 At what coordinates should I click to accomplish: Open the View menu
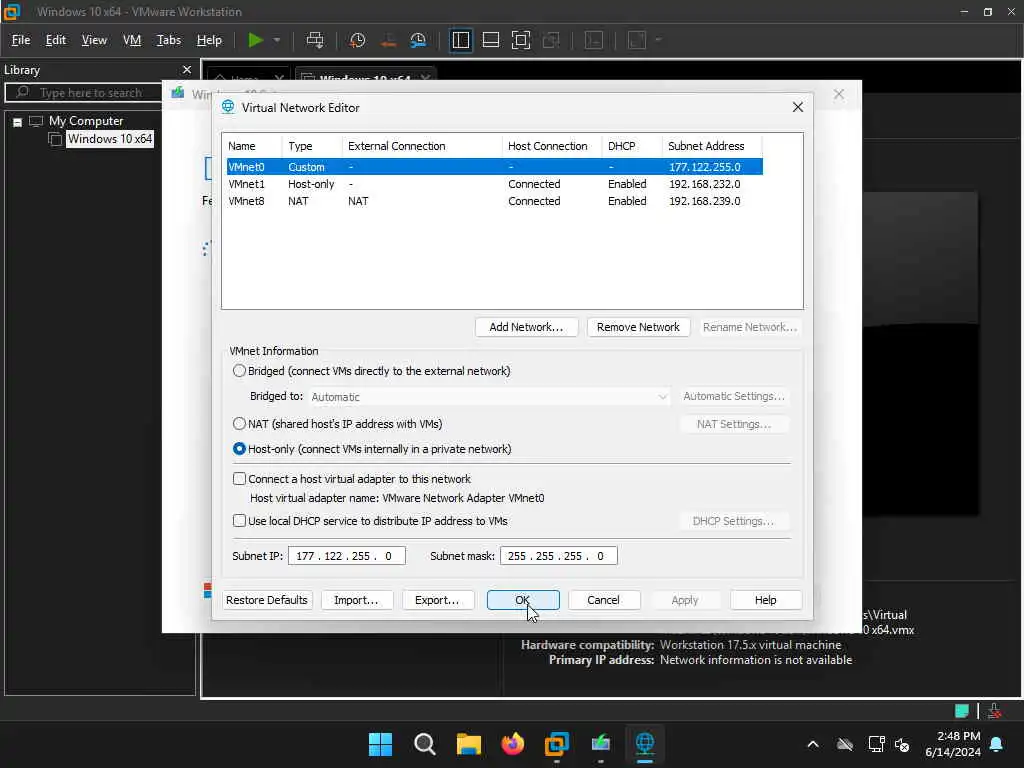point(94,40)
